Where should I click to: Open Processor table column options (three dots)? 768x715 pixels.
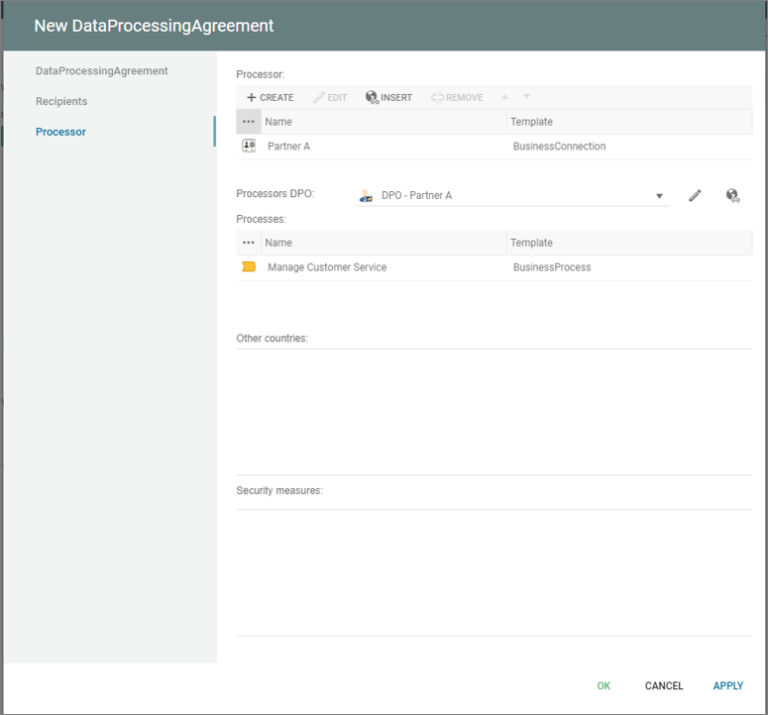point(249,121)
